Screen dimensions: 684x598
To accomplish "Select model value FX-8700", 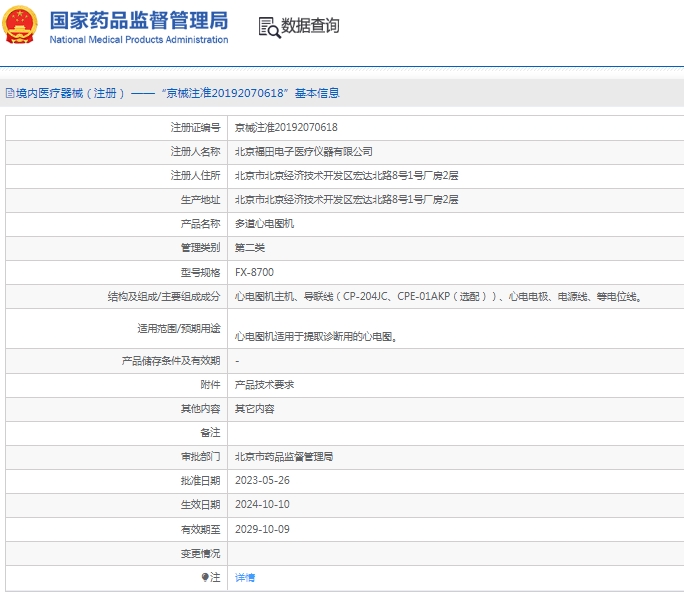I will tap(254, 272).
